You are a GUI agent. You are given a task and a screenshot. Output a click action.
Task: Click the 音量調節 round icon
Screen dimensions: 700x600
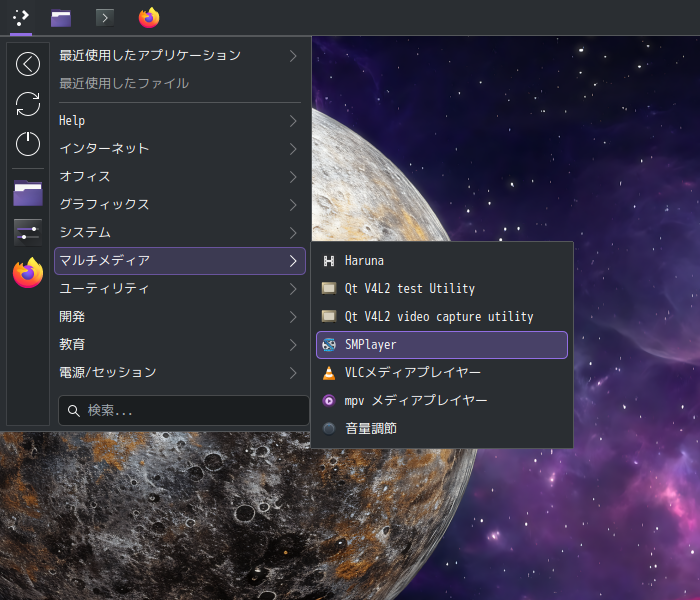click(x=329, y=429)
